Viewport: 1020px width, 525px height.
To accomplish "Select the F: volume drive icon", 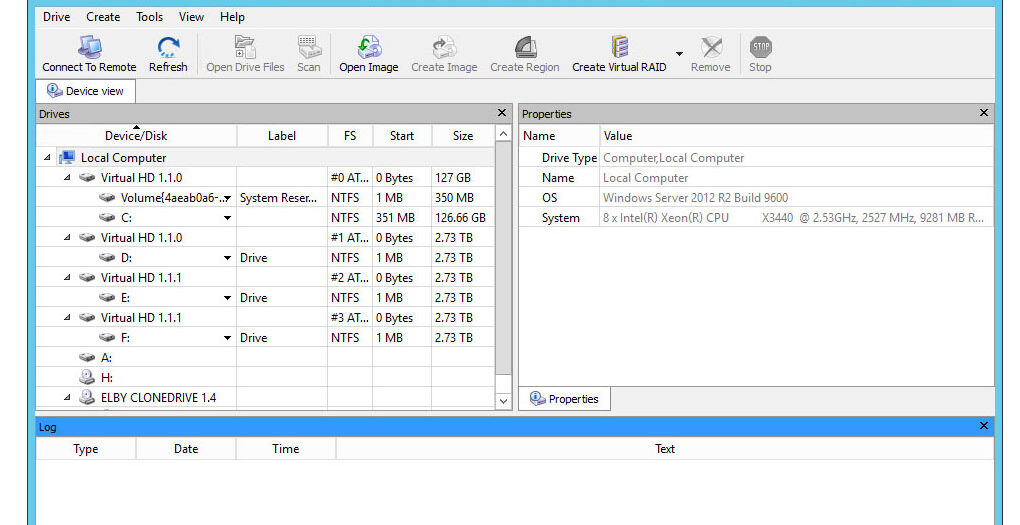I will pyautogui.click(x=107, y=338).
